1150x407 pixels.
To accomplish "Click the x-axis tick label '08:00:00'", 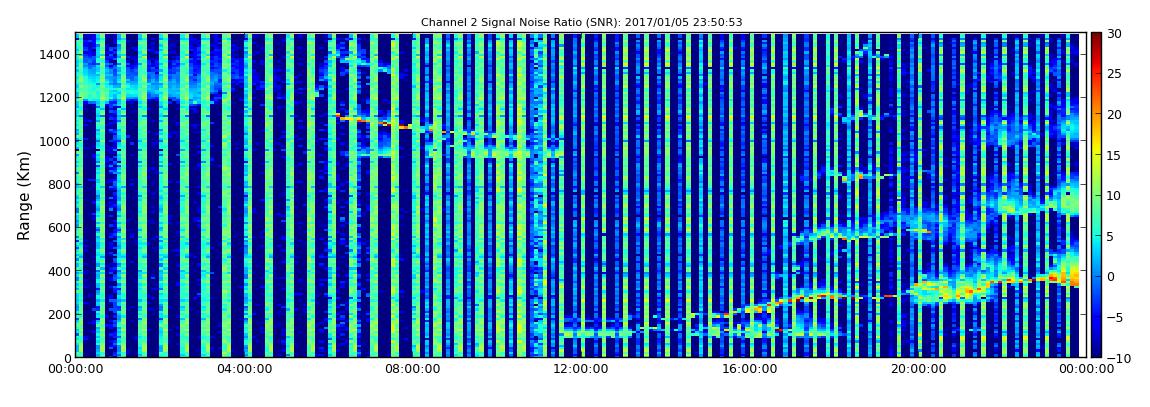I will [x=413, y=370].
